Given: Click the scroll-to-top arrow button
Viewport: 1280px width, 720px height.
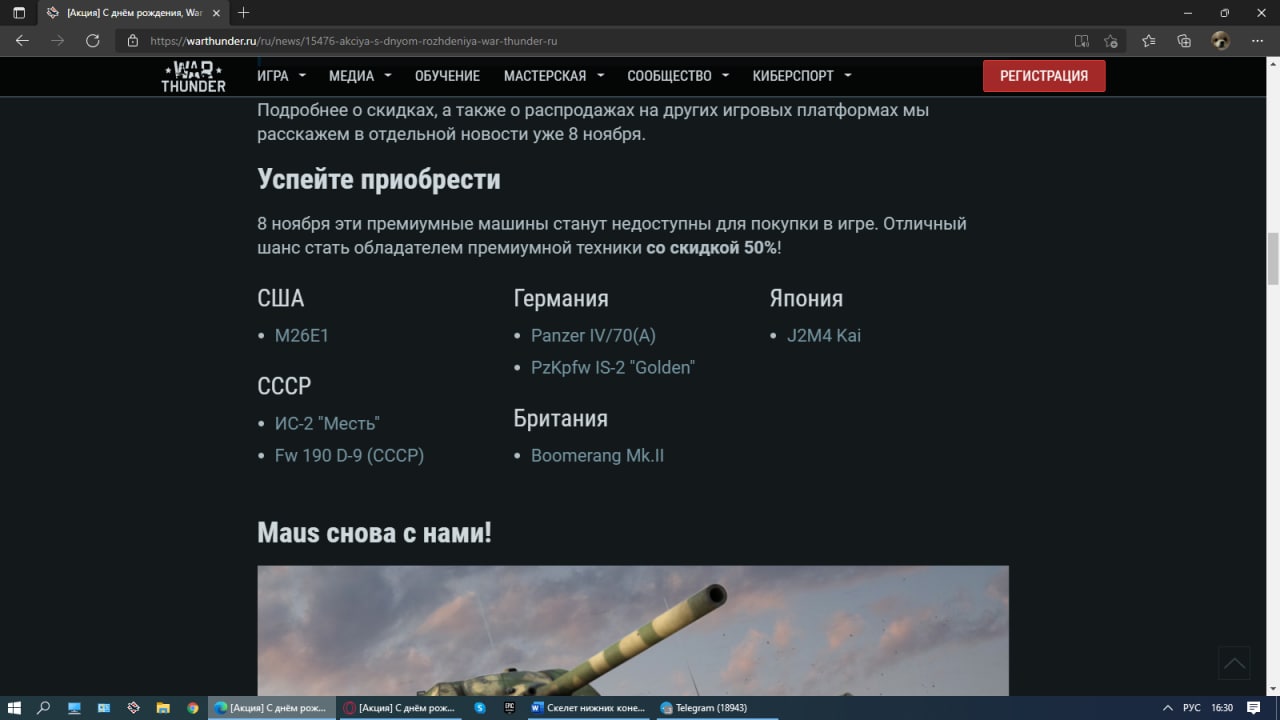Looking at the screenshot, I should (1235, 663).
